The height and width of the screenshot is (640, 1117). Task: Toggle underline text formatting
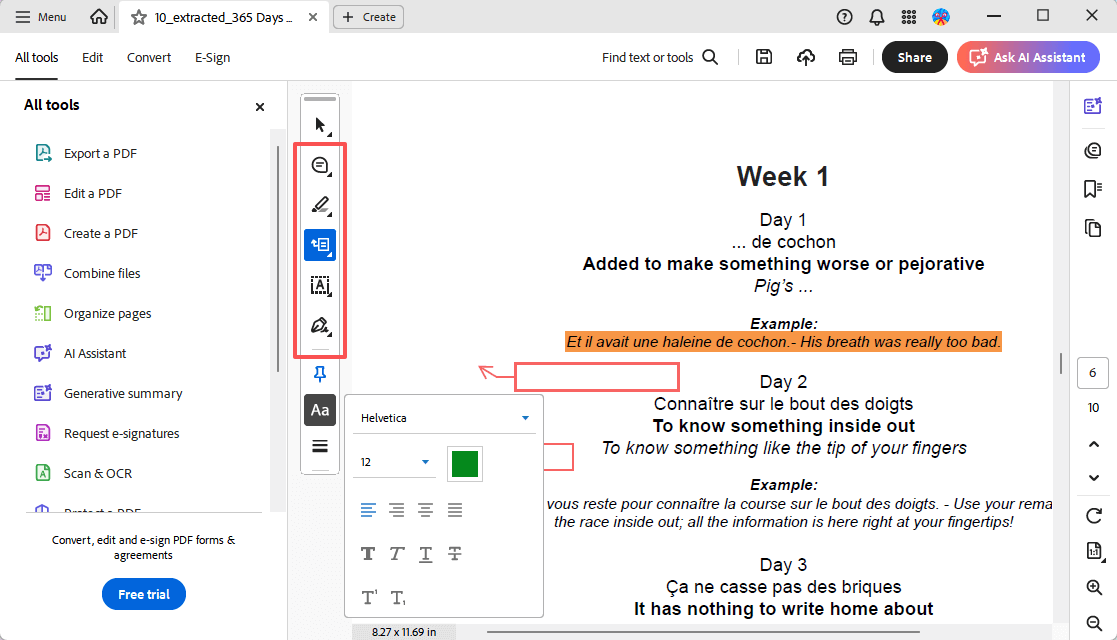pyautogui.click(x=425, y=553)
